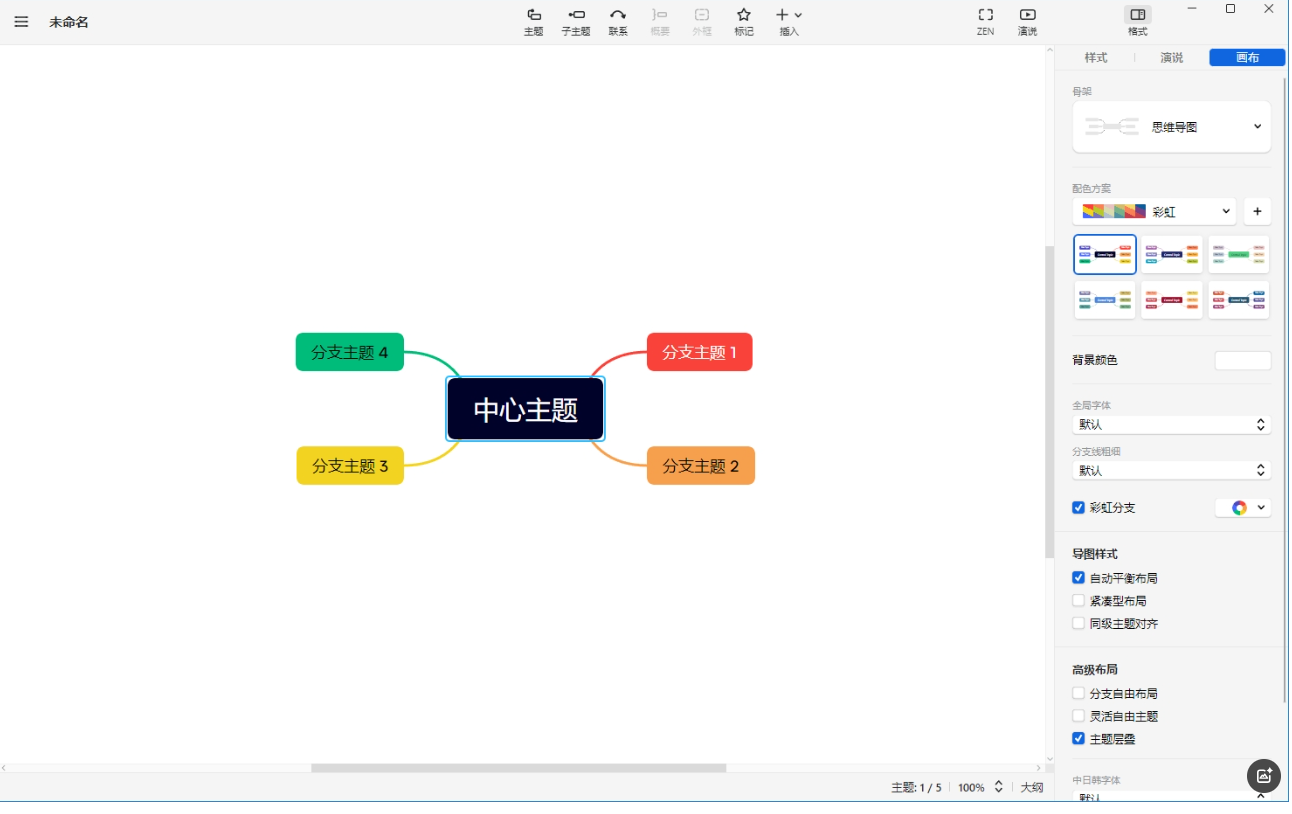1292x814 pixels.
Task: Add a subtopic with 子主题 tool
Action: tap(576, 22)
